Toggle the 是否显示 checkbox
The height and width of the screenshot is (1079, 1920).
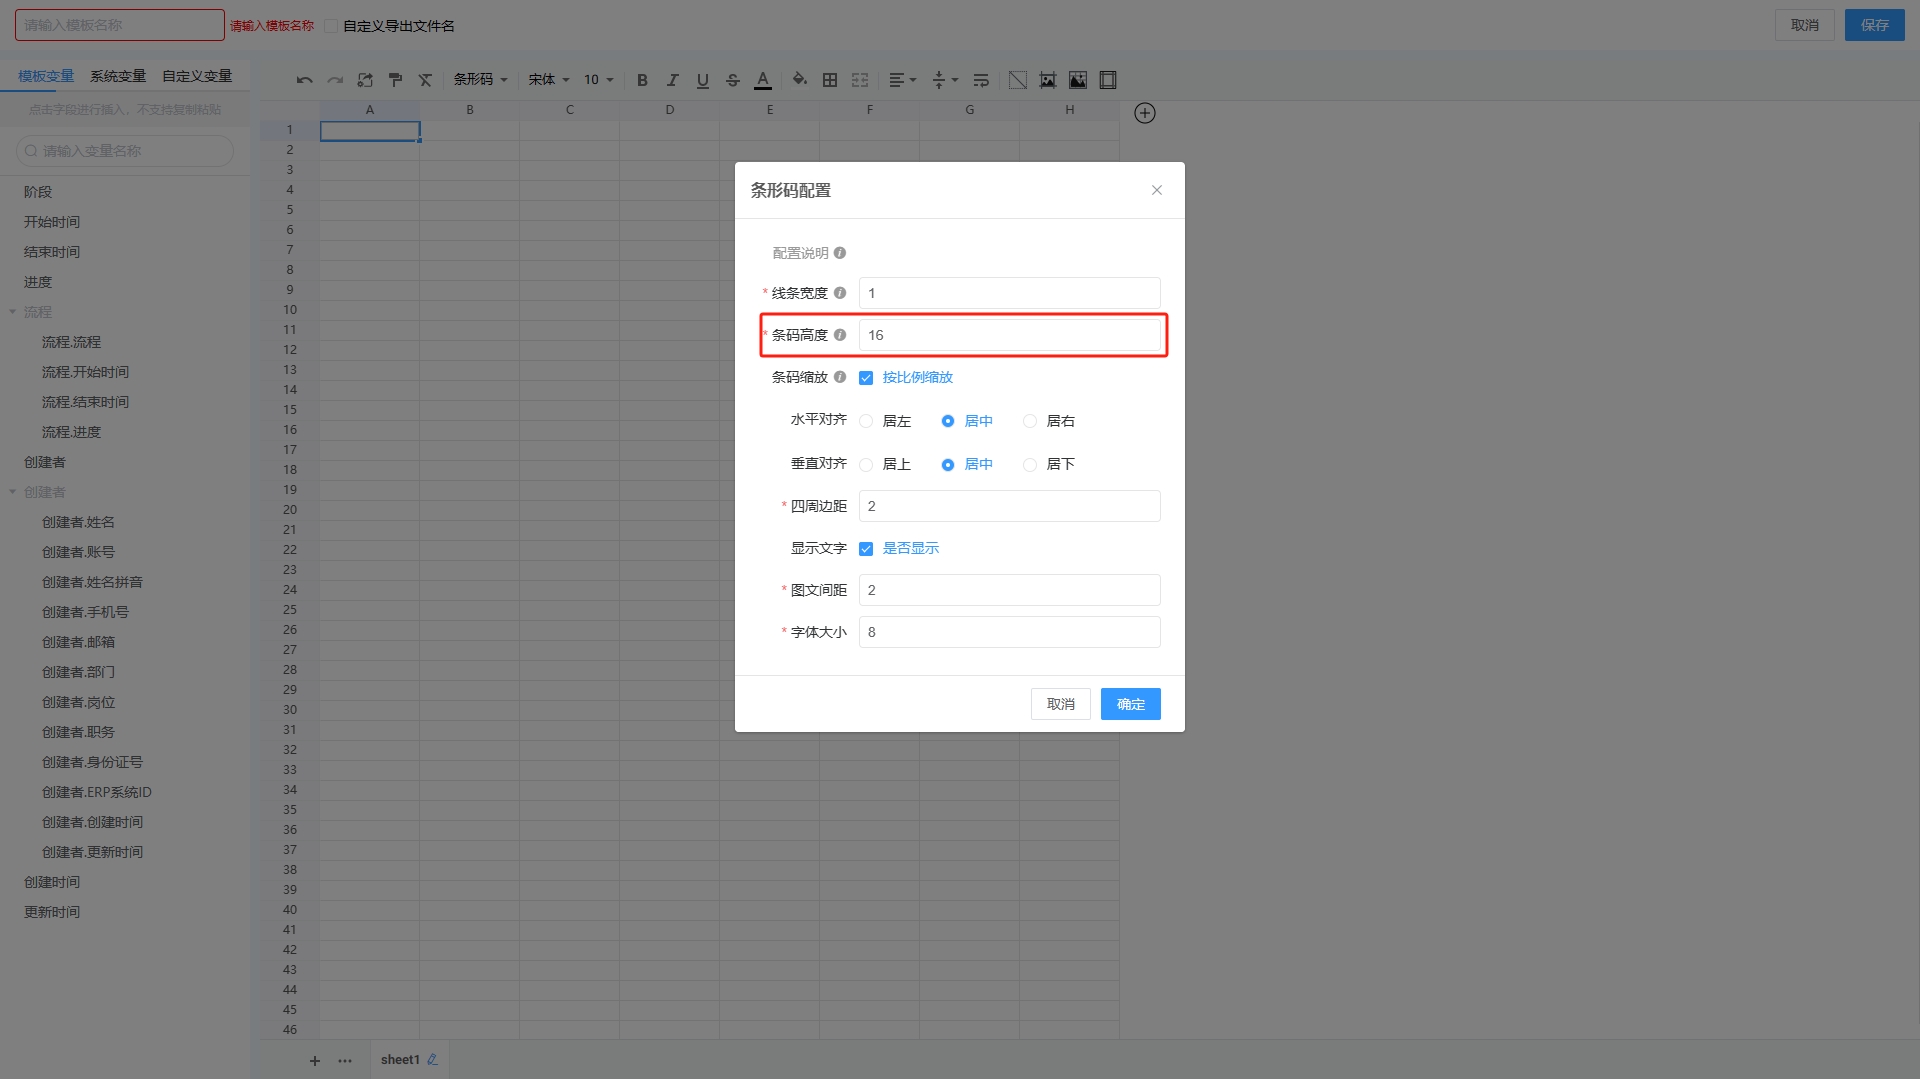coord(866,549)
